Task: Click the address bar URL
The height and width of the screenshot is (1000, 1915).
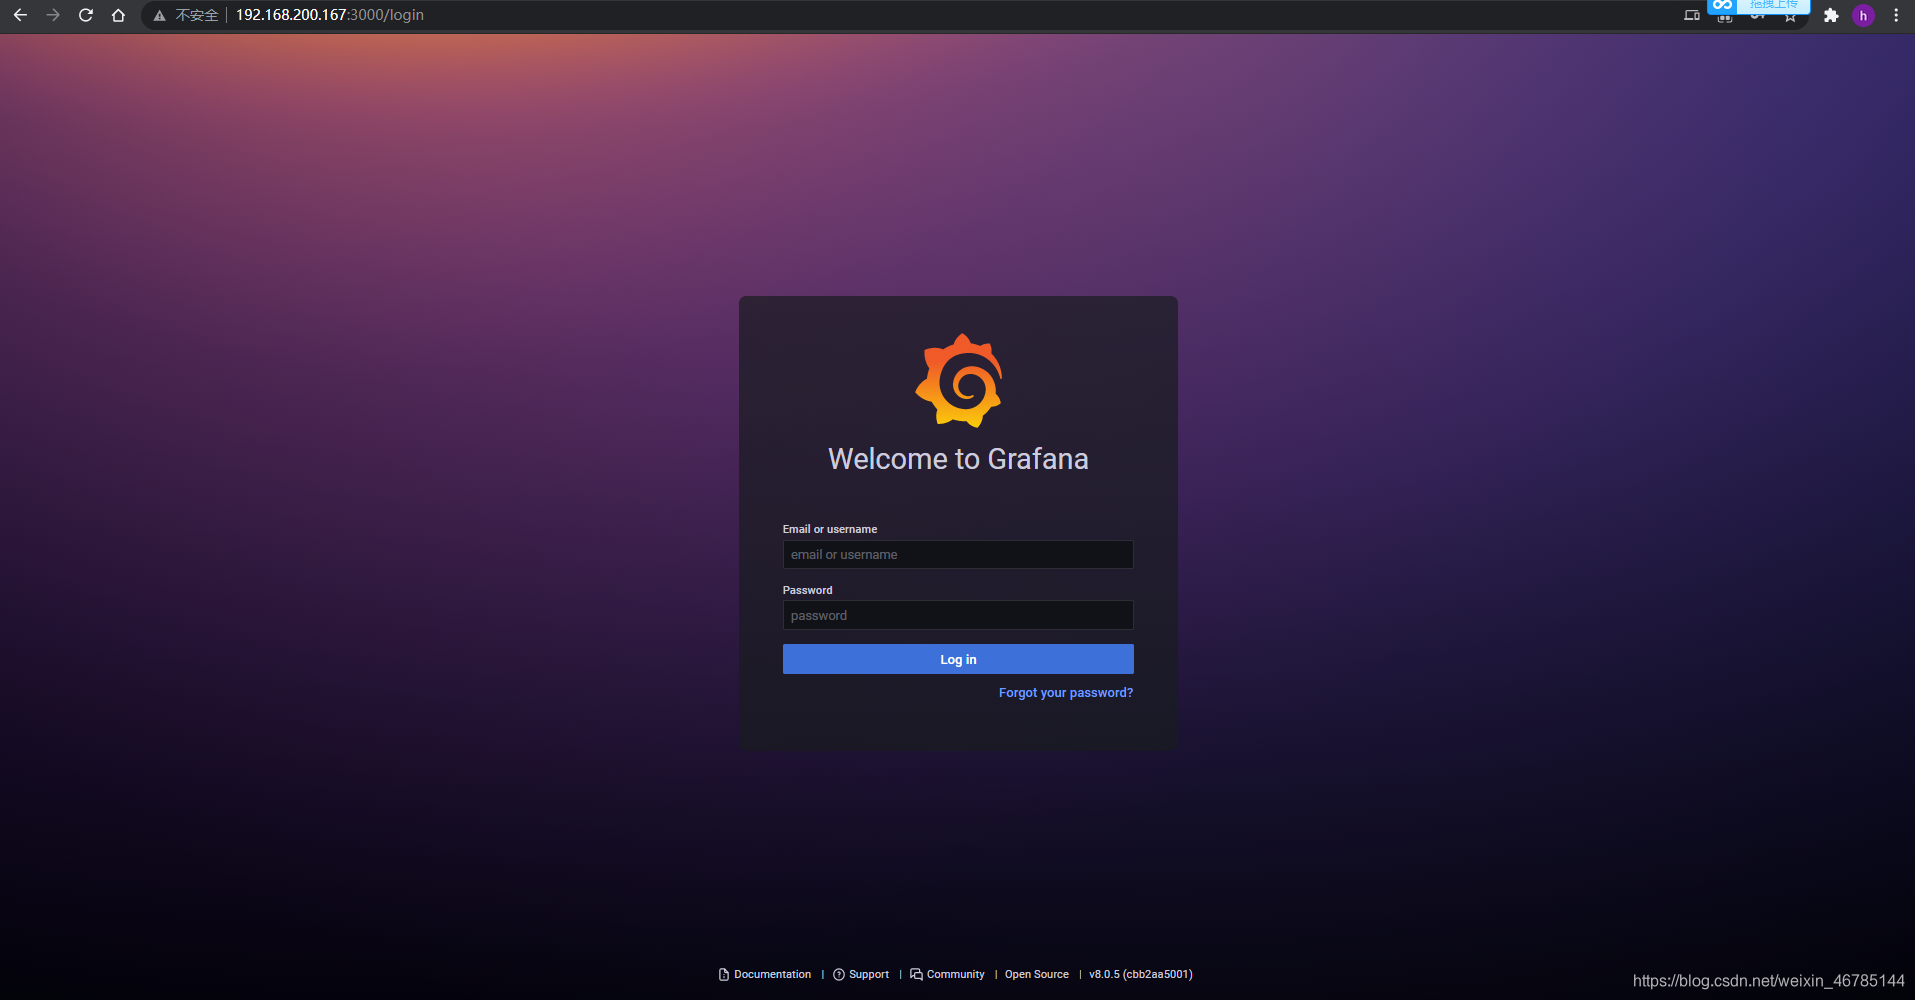Action: [x=330, y=15]
